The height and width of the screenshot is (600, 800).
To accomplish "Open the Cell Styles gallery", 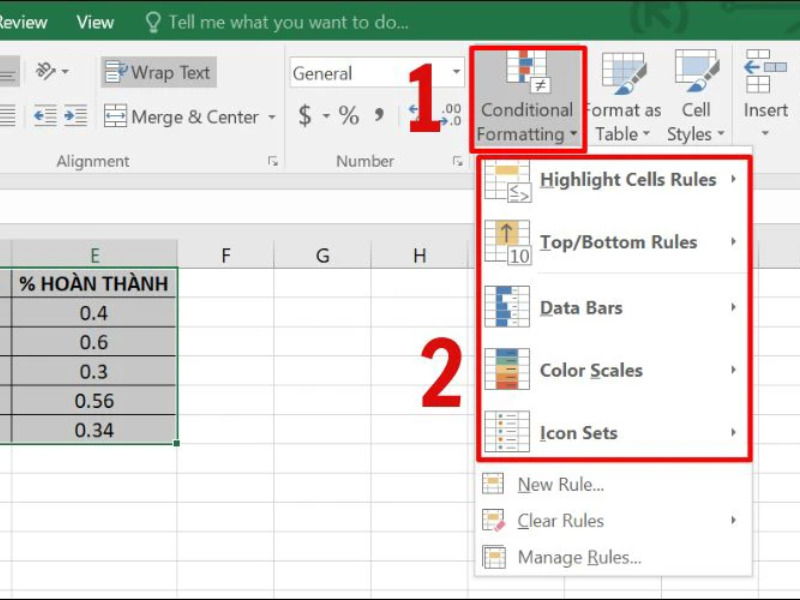I will pos(696,98).
